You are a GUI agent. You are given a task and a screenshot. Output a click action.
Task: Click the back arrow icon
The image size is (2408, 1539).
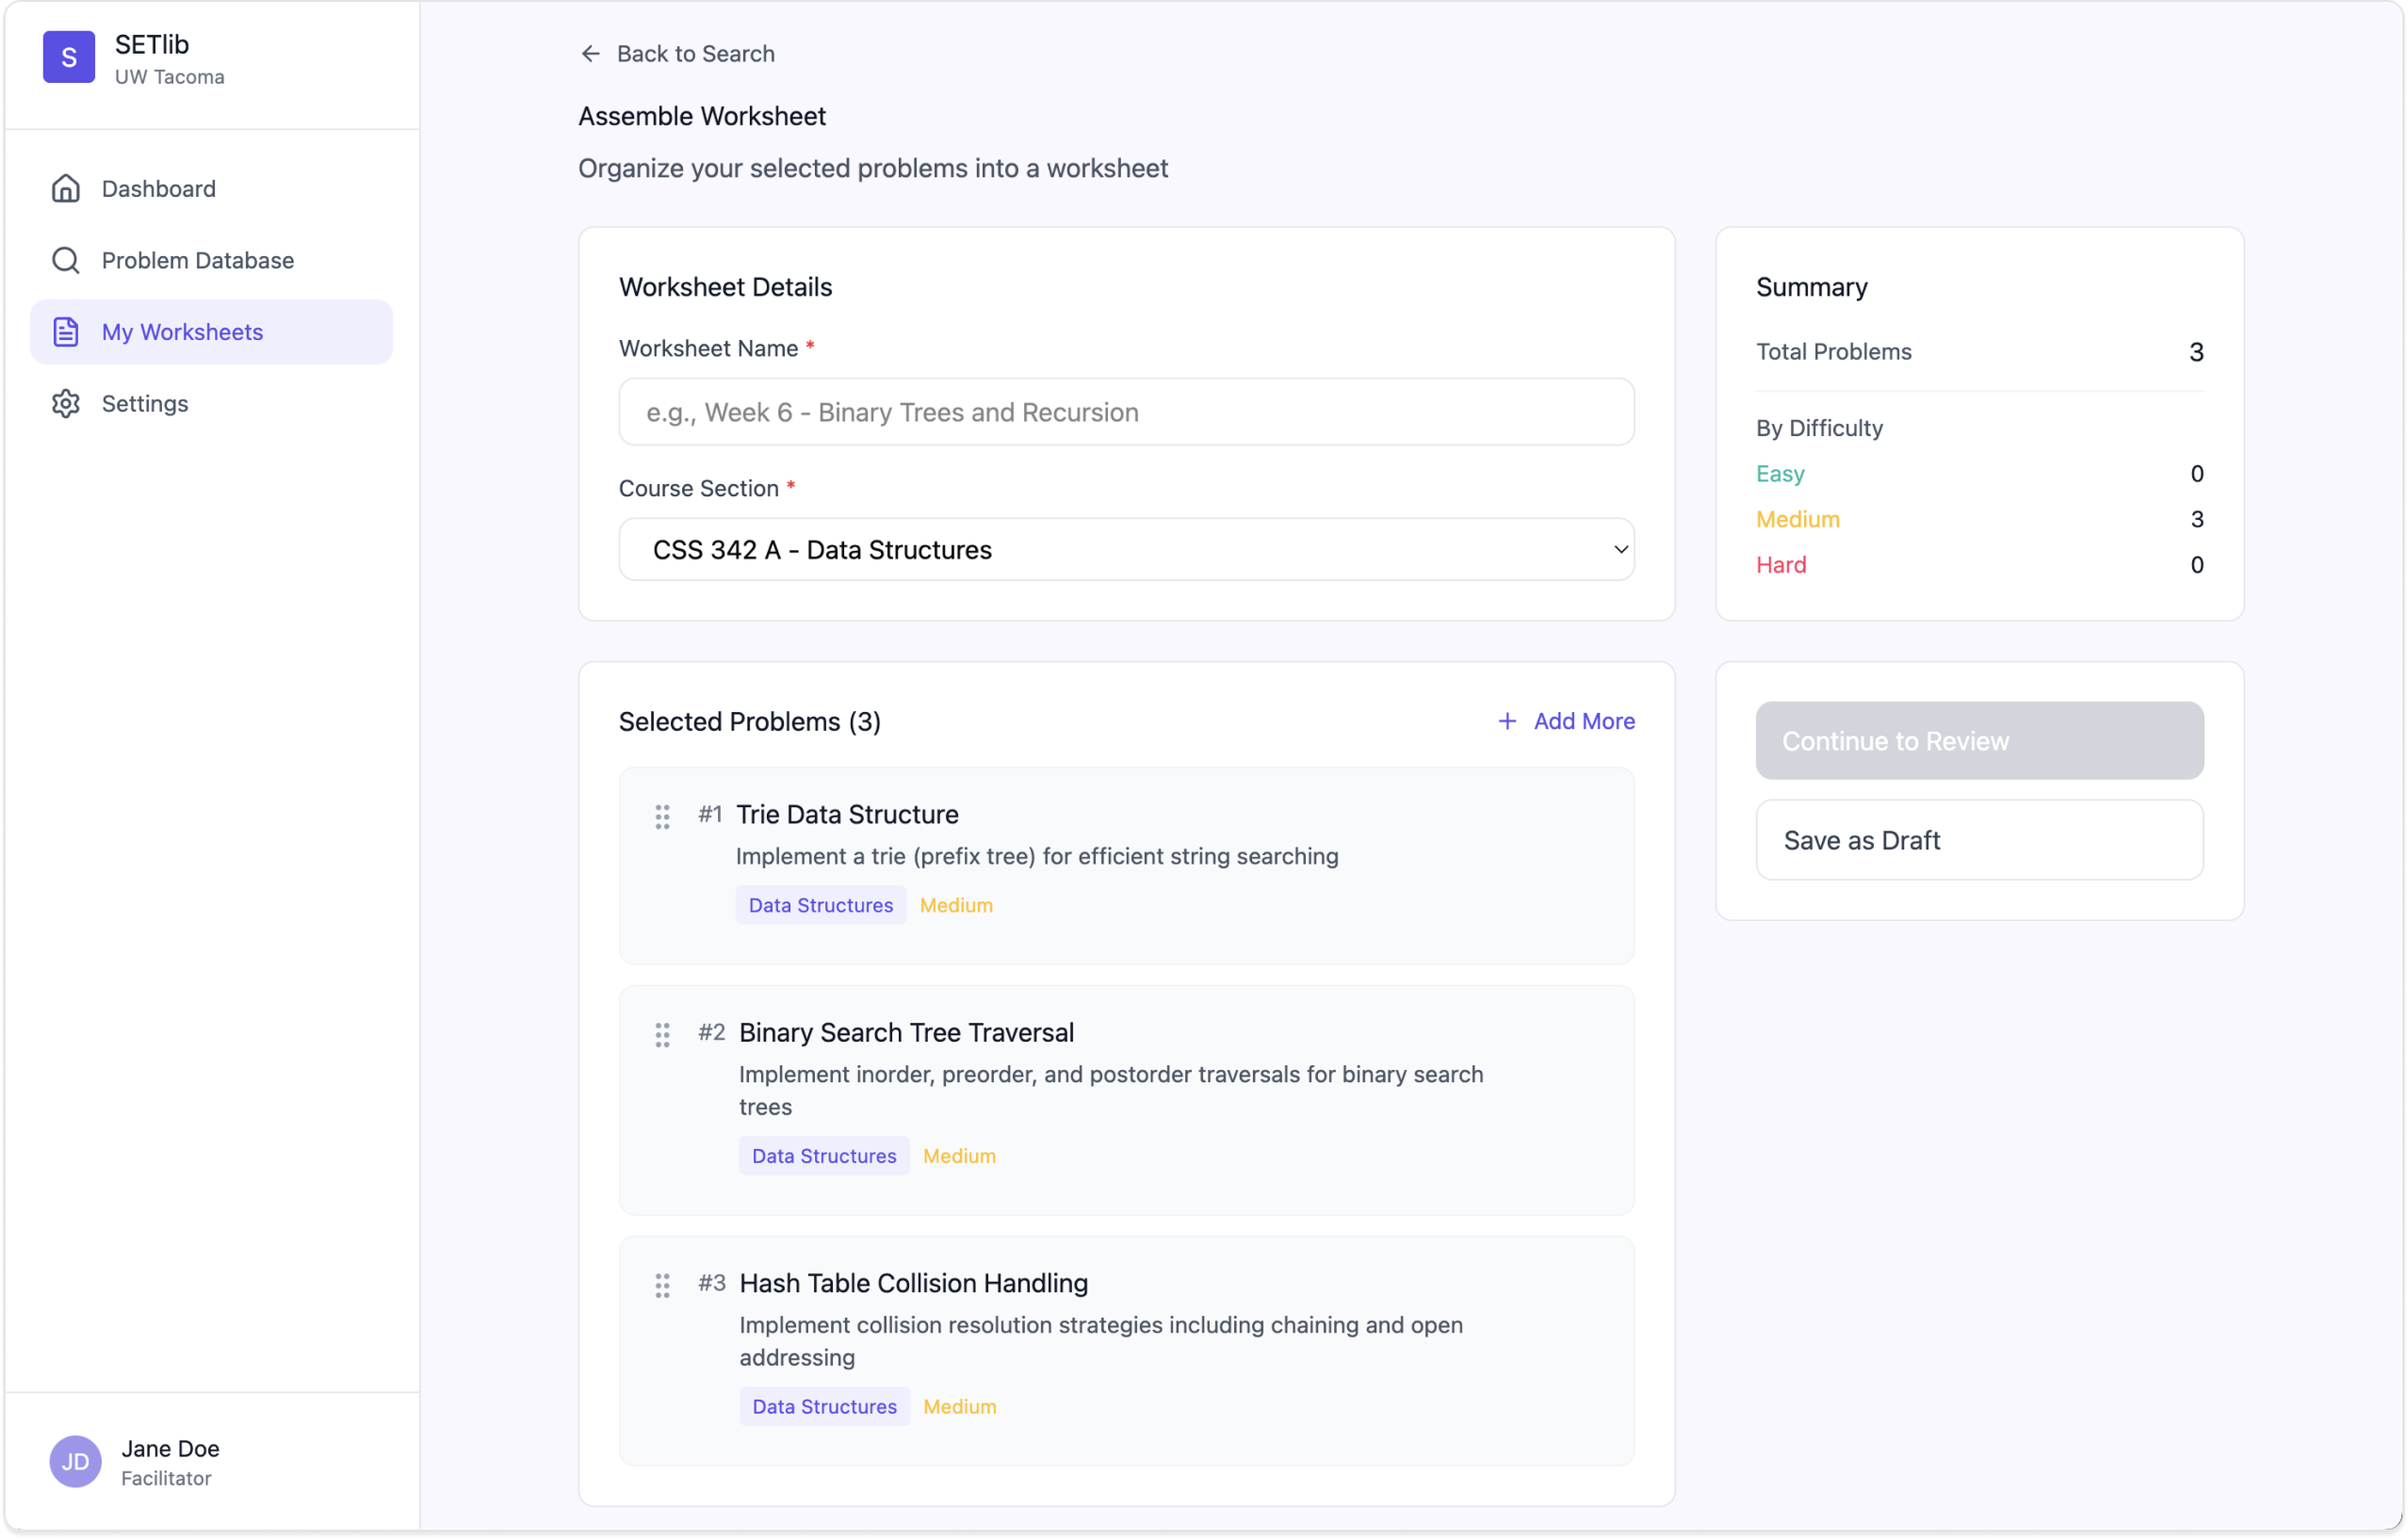pyautogui.click(x=590, y=54)
